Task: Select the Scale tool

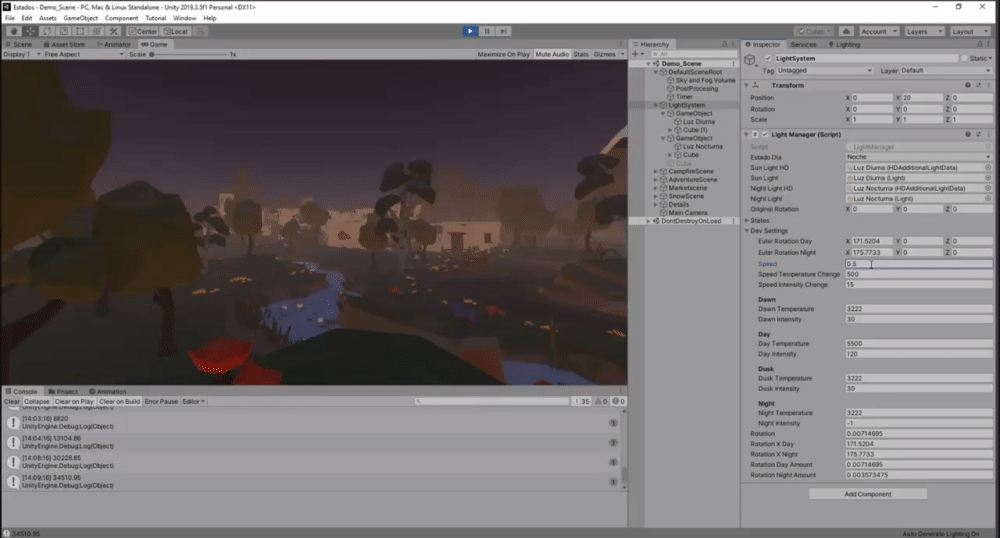Action: pyautogui.click(x=63, y=31)
